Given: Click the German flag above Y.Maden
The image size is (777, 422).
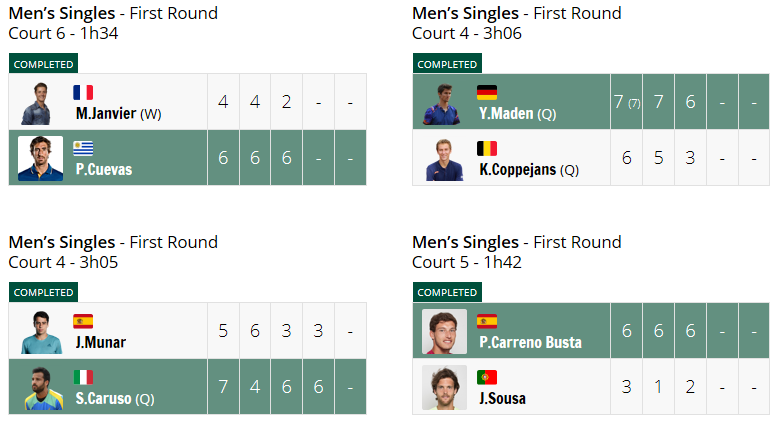Looking at the screenshot, I should 487,93.
